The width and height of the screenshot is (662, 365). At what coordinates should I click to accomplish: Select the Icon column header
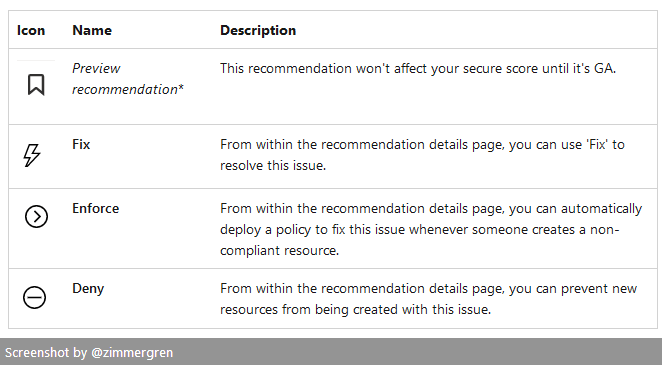tap(31, 30)
